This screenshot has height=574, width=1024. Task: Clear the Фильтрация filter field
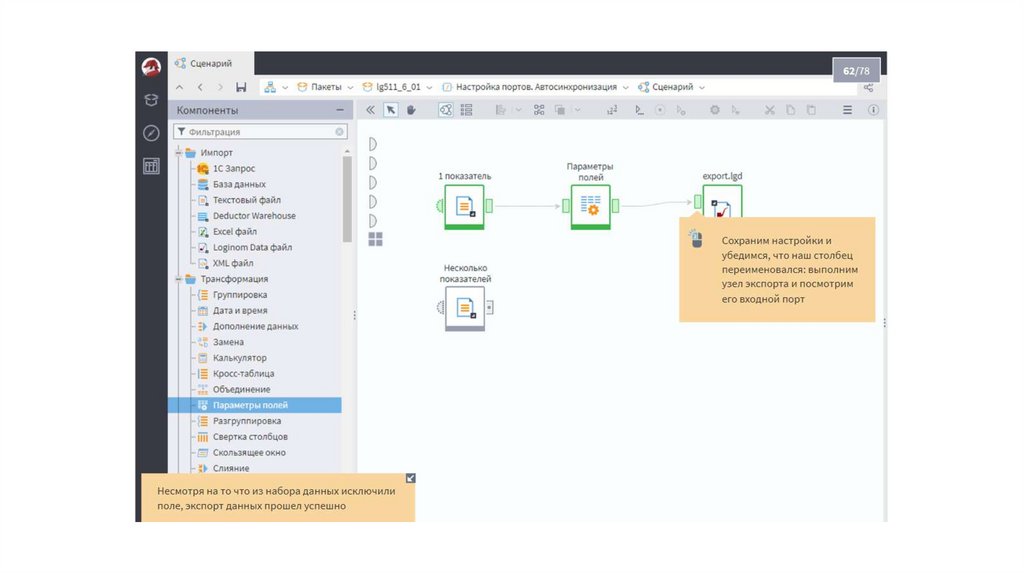pyautogui.click(x=339, y=132)
